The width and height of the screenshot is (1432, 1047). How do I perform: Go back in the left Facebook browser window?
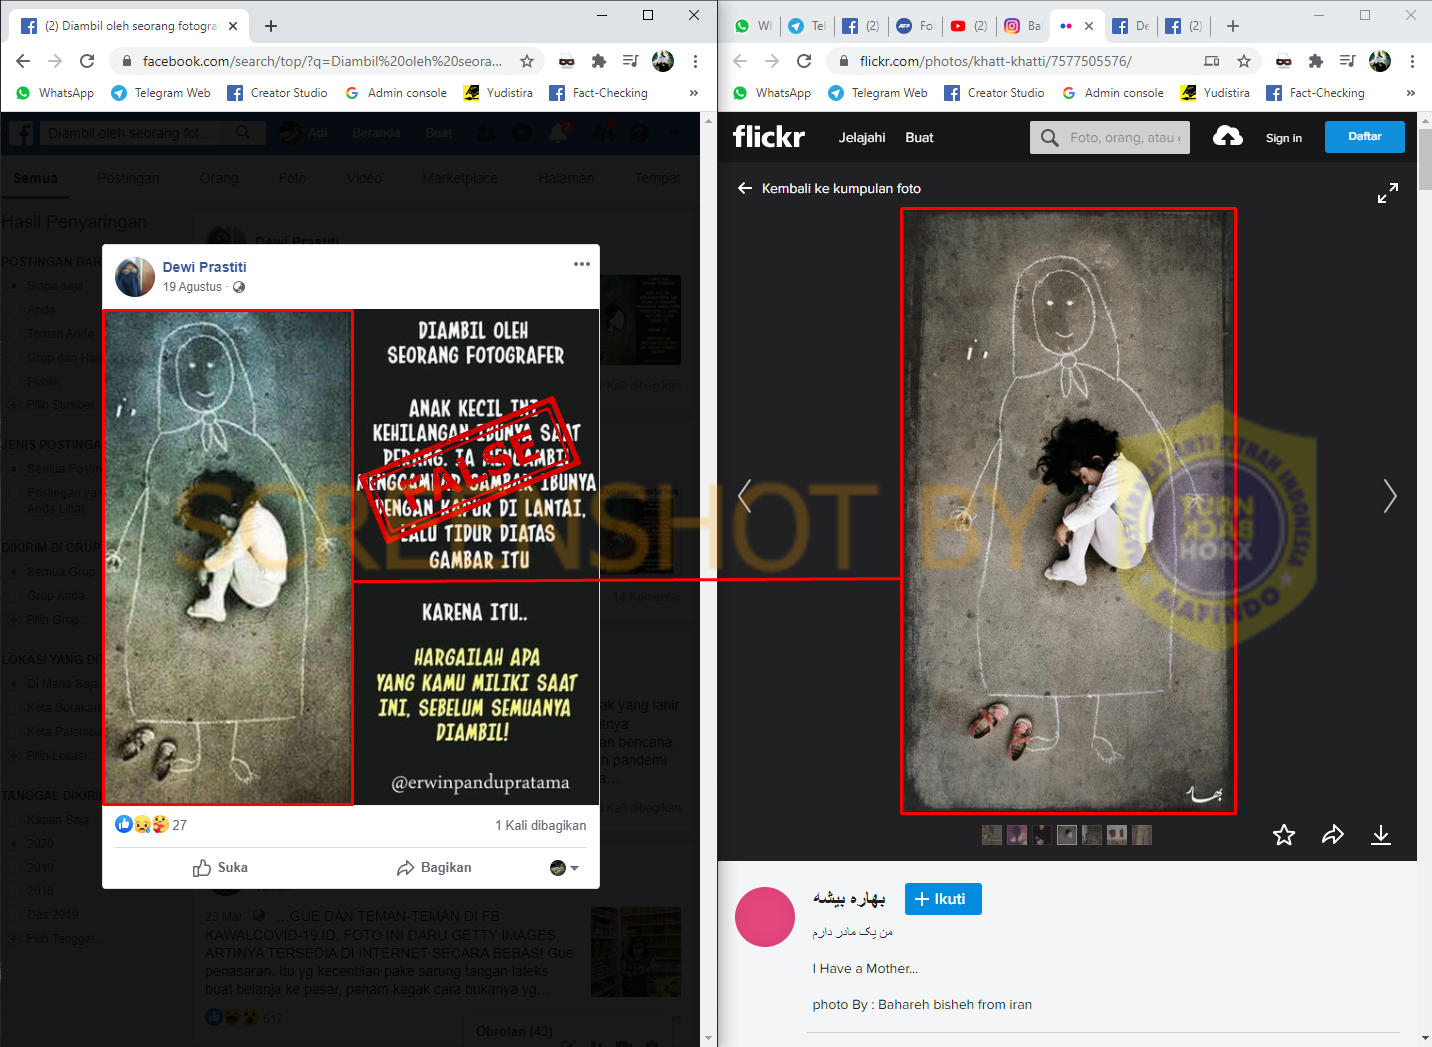pyautogui.click(x=23, y=61)
